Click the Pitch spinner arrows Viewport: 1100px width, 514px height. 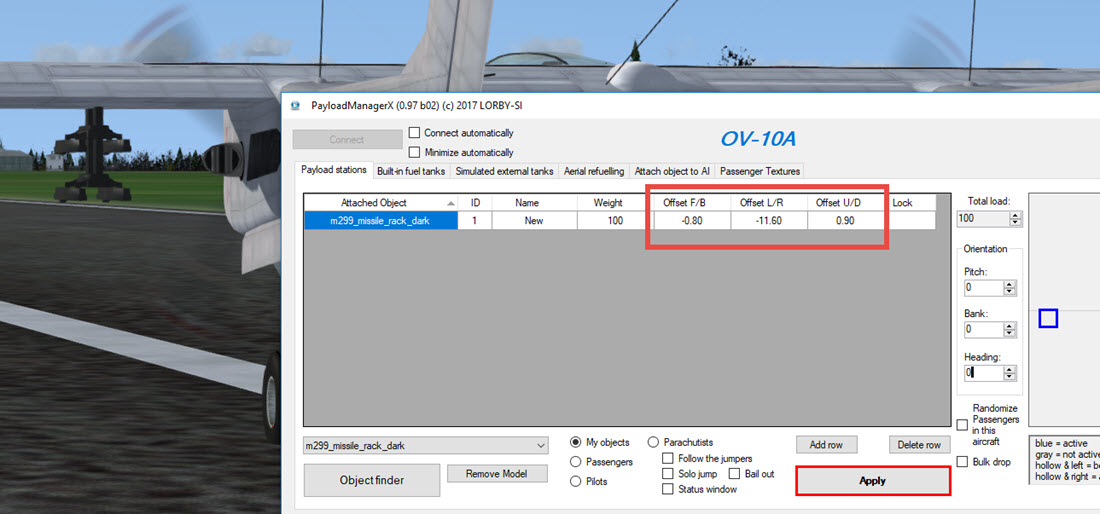[1009, 288]
